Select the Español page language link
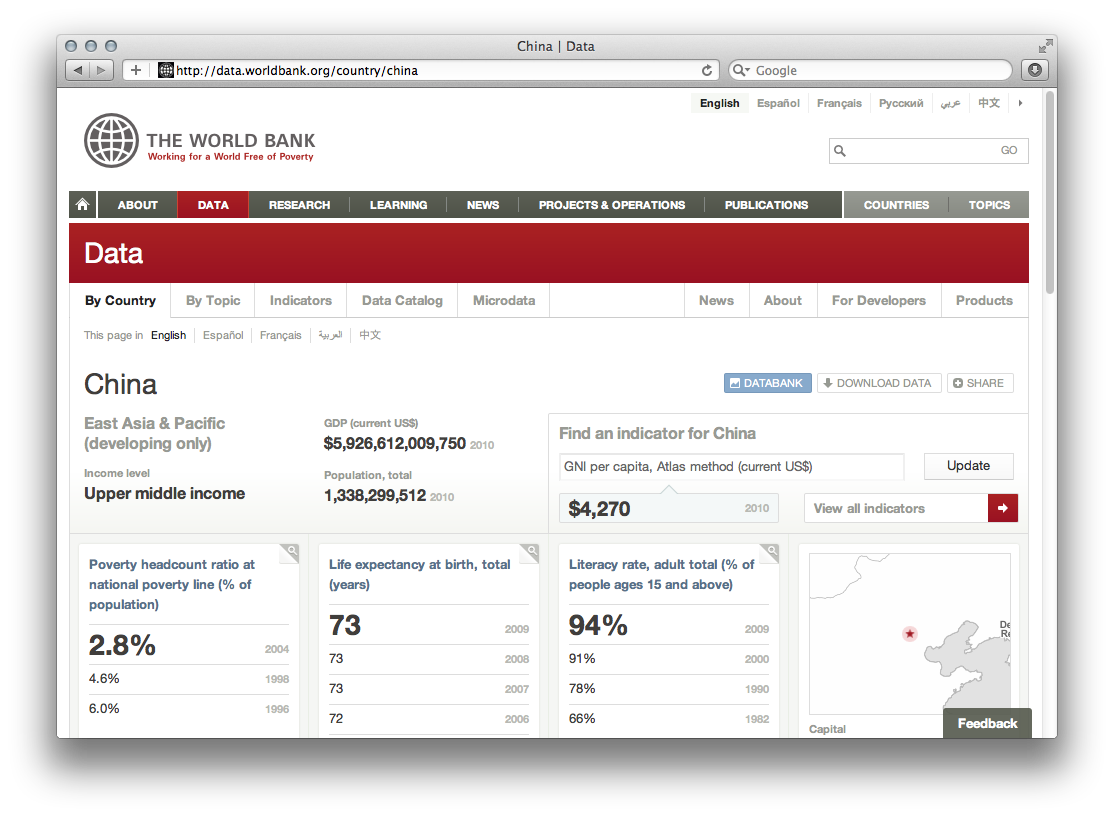 [222, 335]
